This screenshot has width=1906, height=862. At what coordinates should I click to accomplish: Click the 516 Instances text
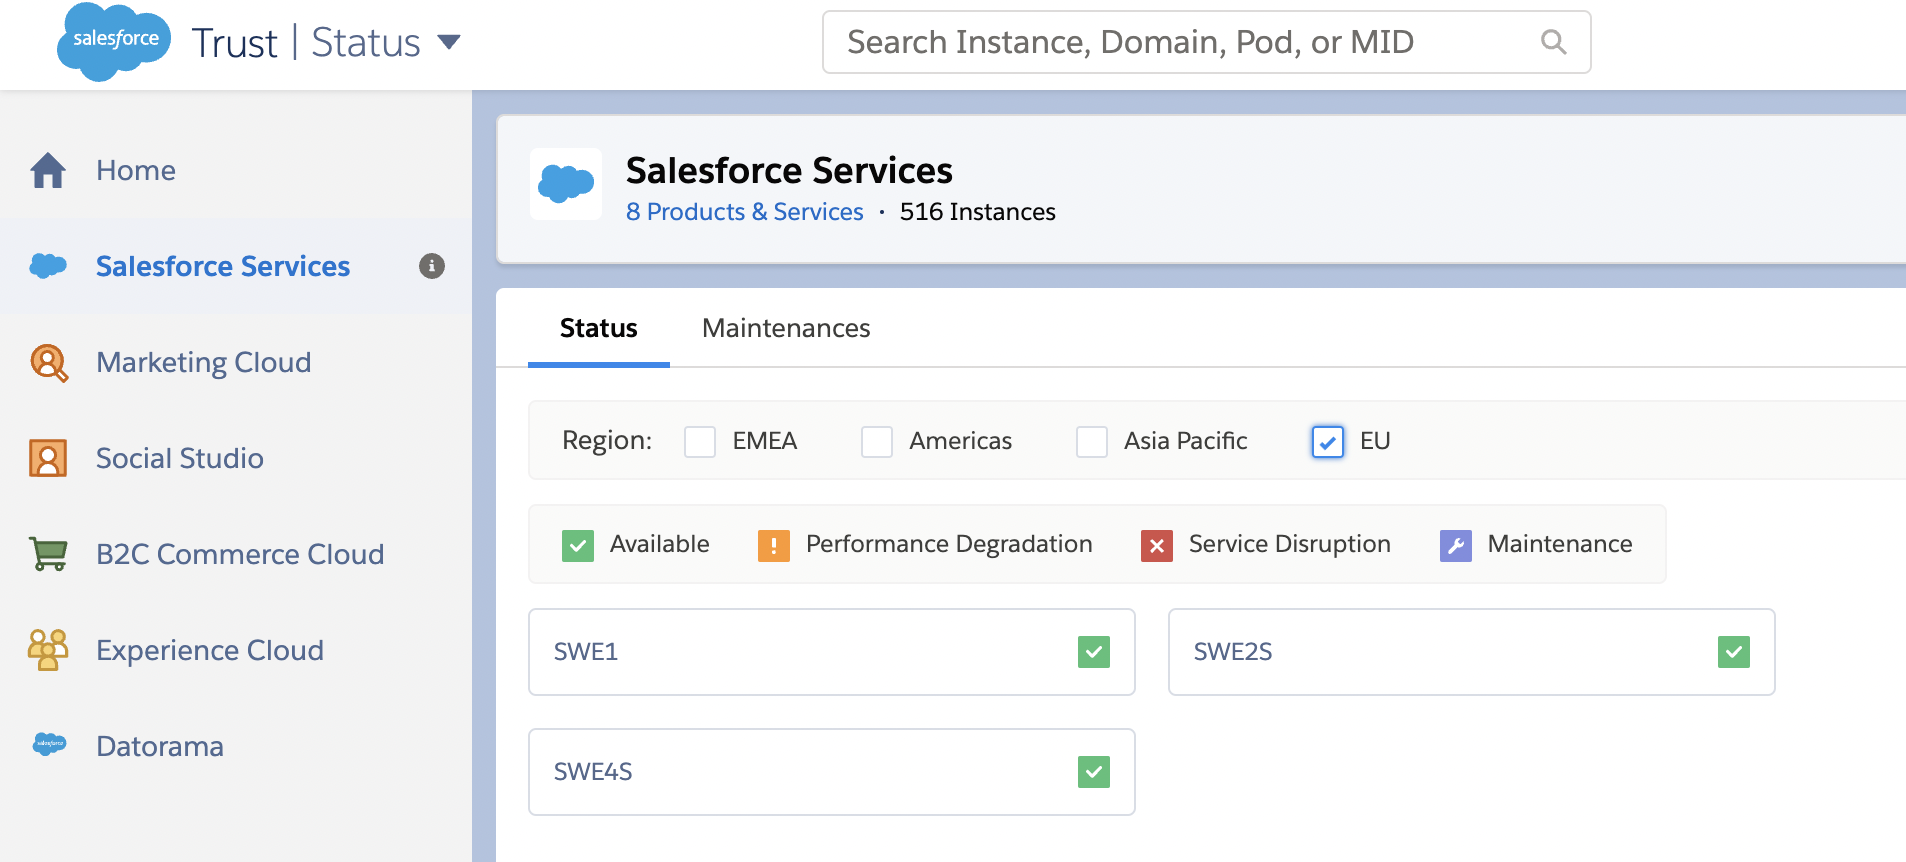tap(978, 212)
